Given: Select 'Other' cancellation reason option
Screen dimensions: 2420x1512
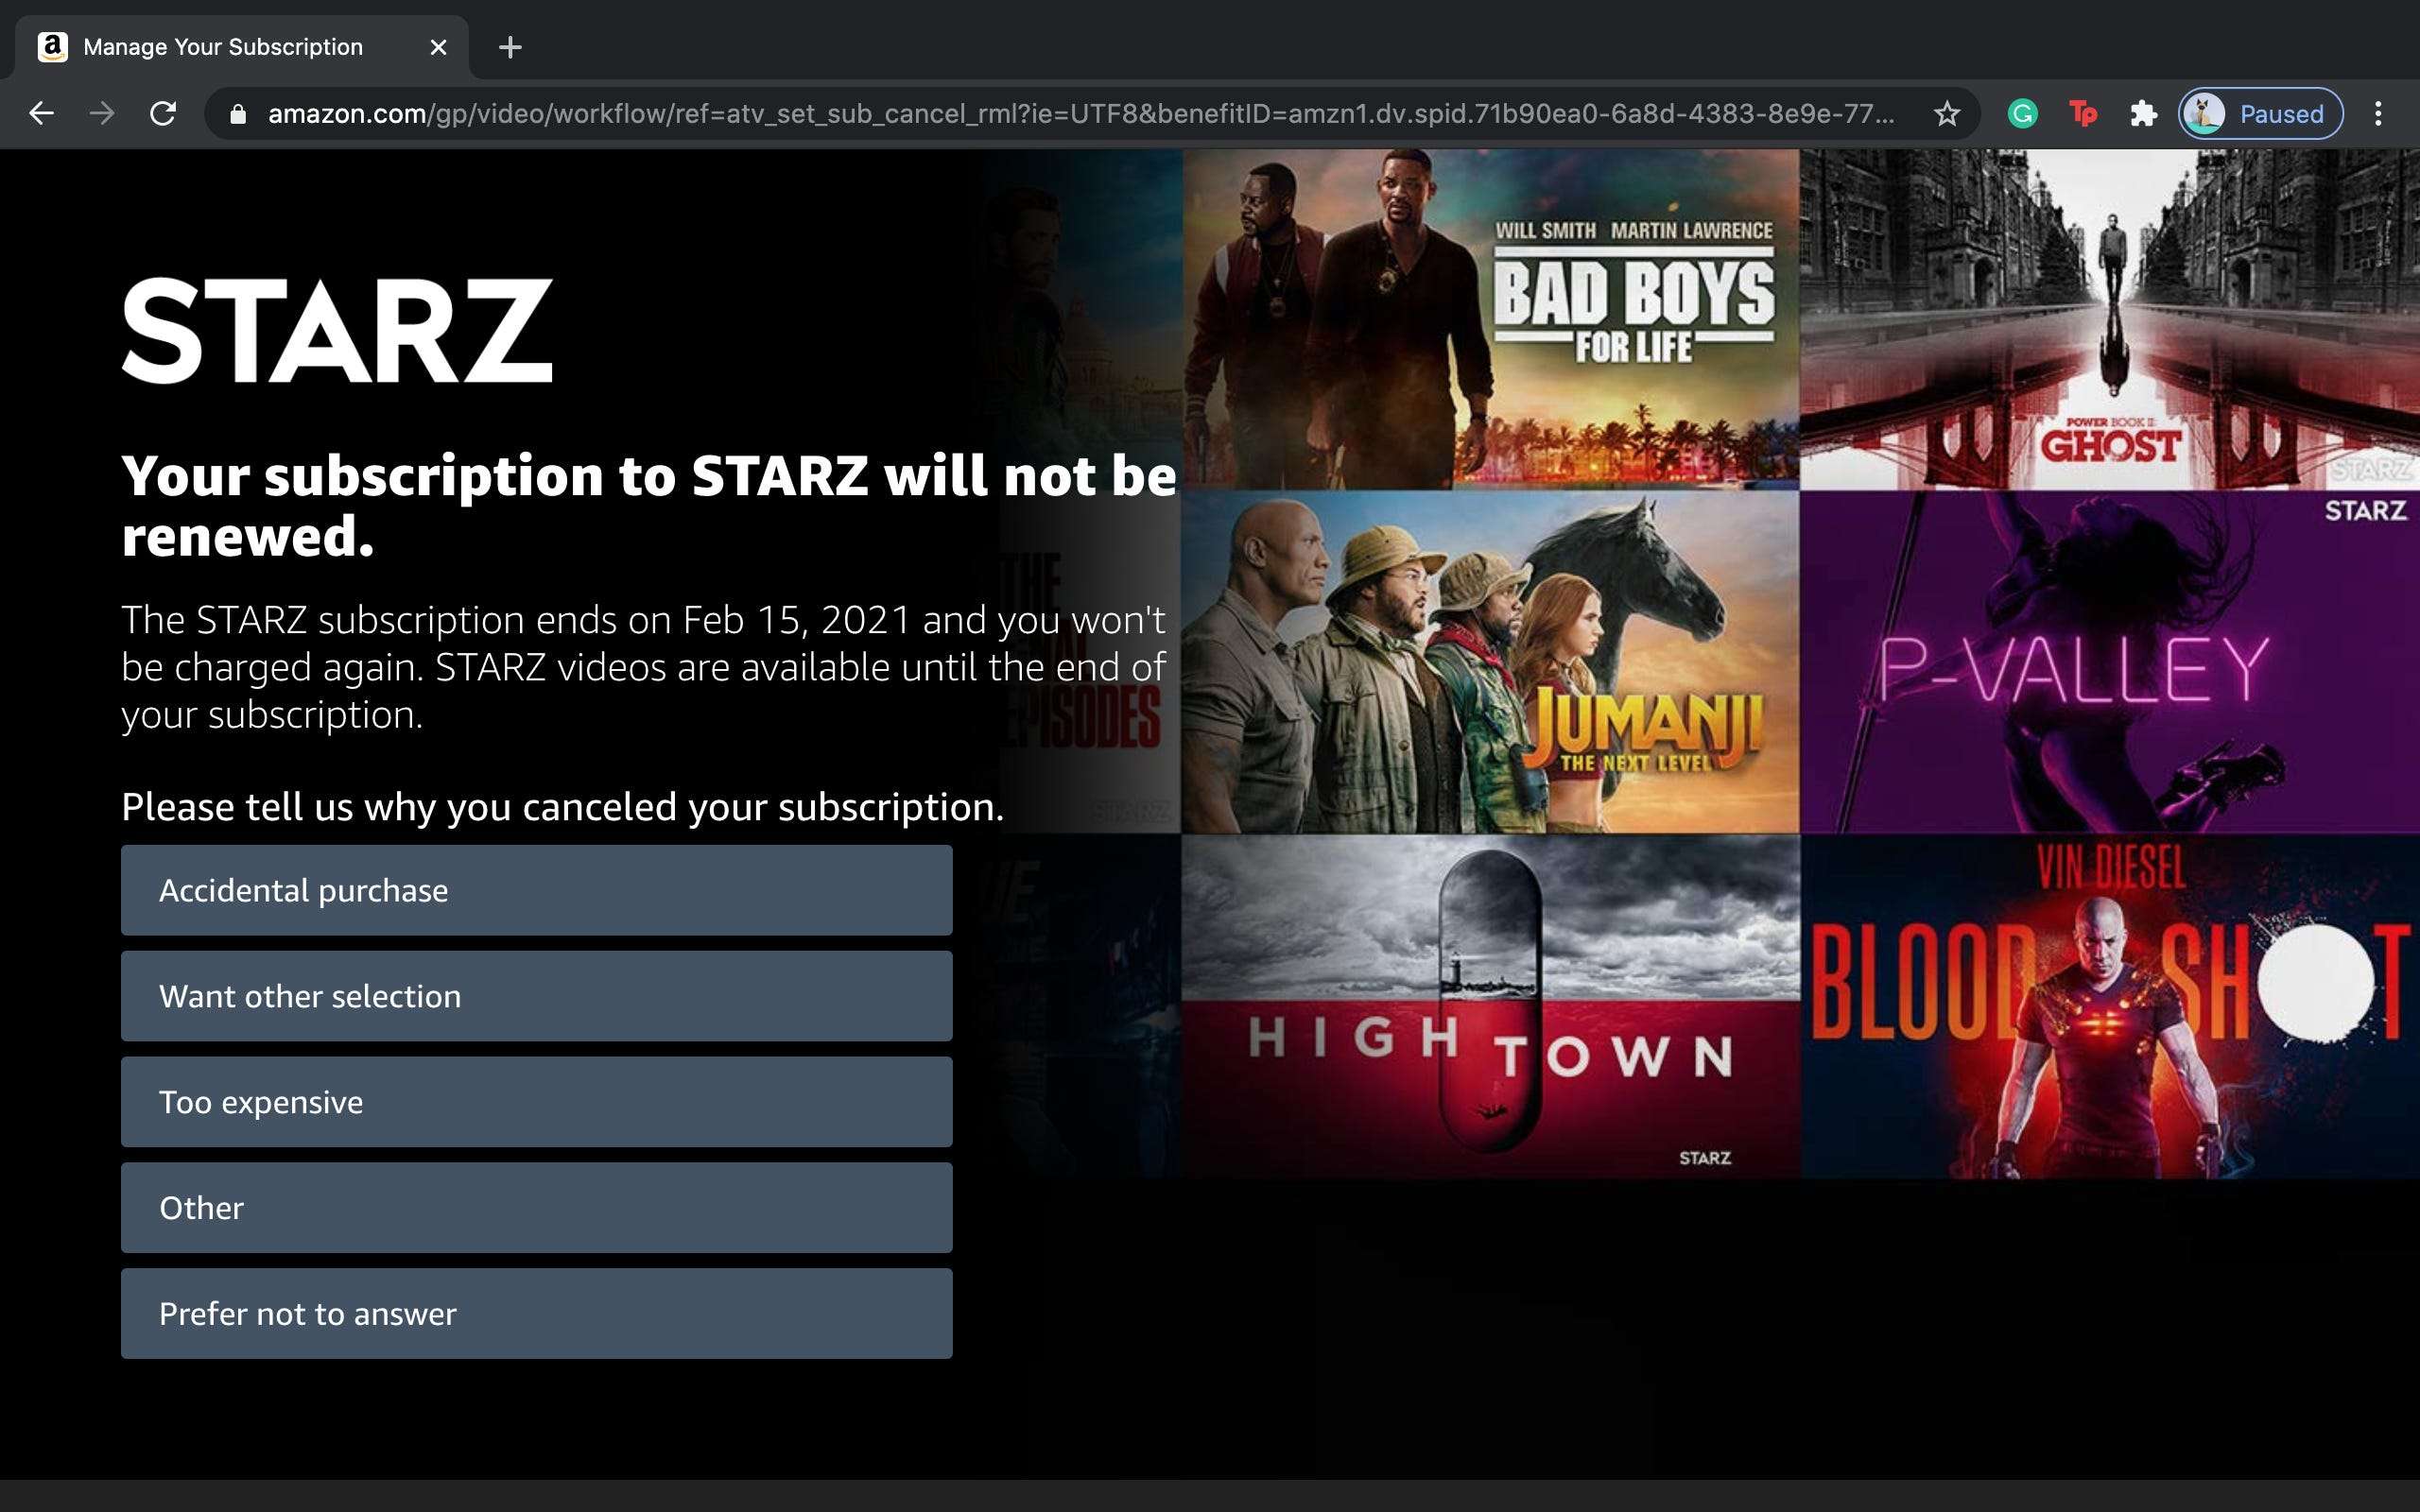Looking at the screenshot, I should click(537, 1207).
